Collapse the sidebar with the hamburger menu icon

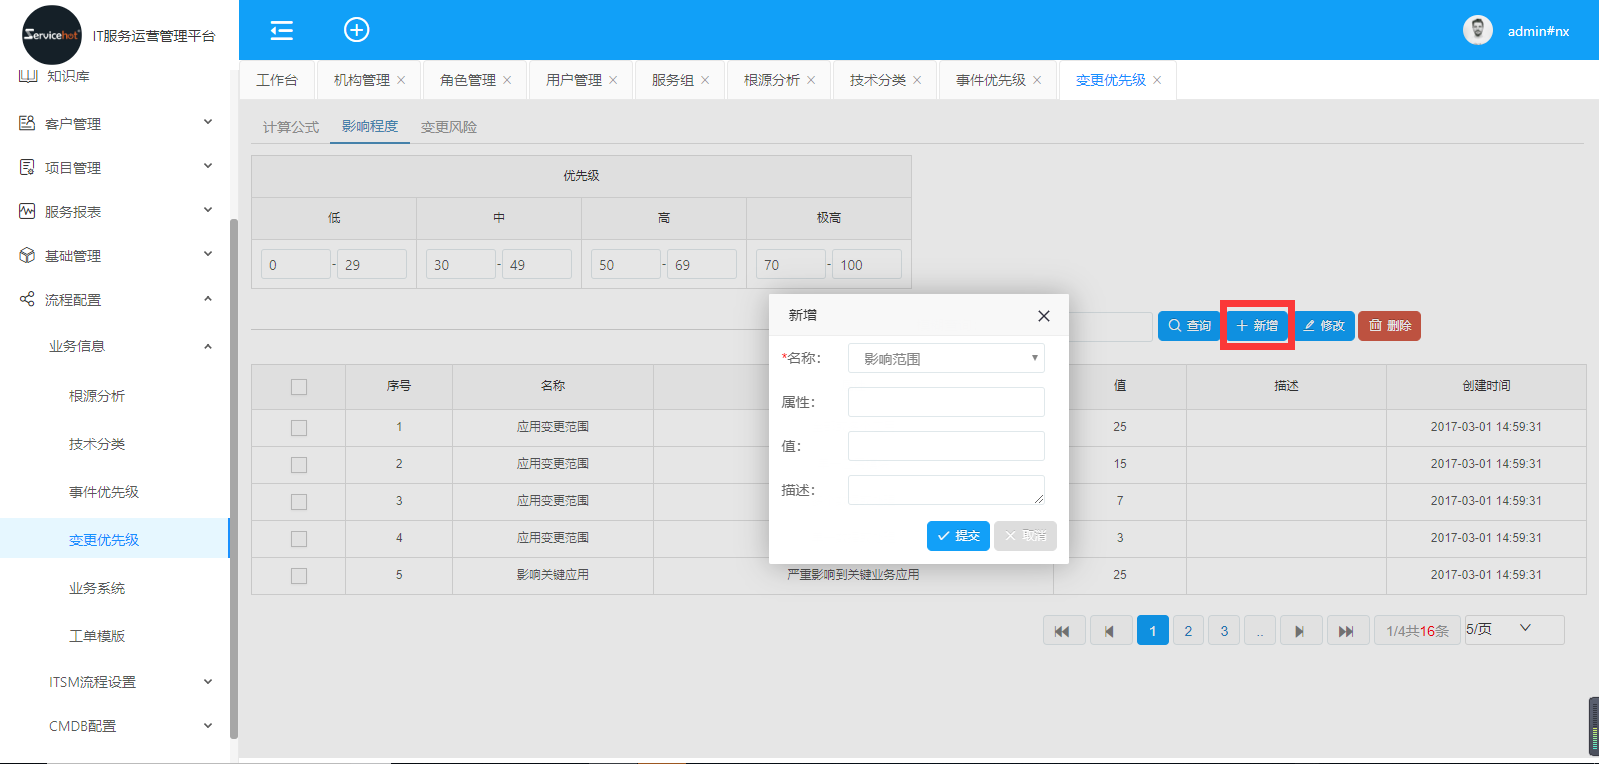point(282,30)
